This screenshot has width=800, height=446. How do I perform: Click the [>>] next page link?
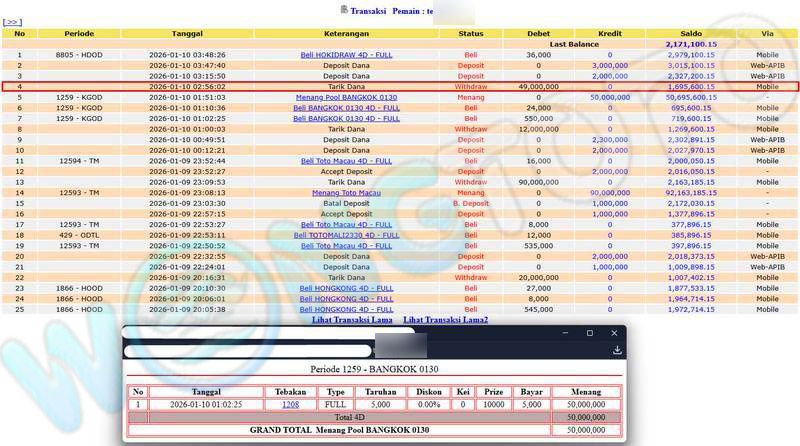click(12, 21)
